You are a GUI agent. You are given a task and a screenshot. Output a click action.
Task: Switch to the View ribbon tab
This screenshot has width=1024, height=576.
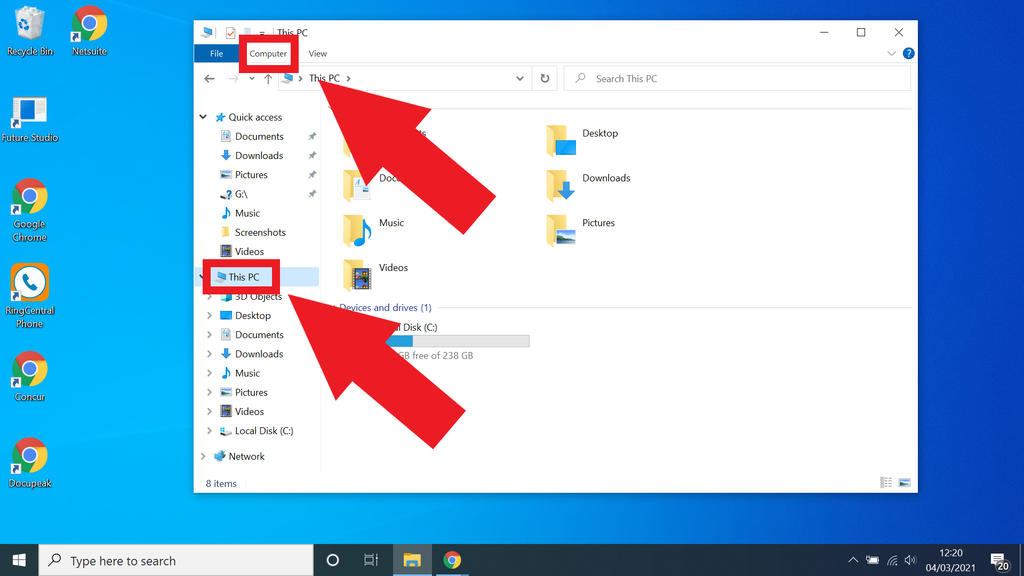[x=317, y=53]
